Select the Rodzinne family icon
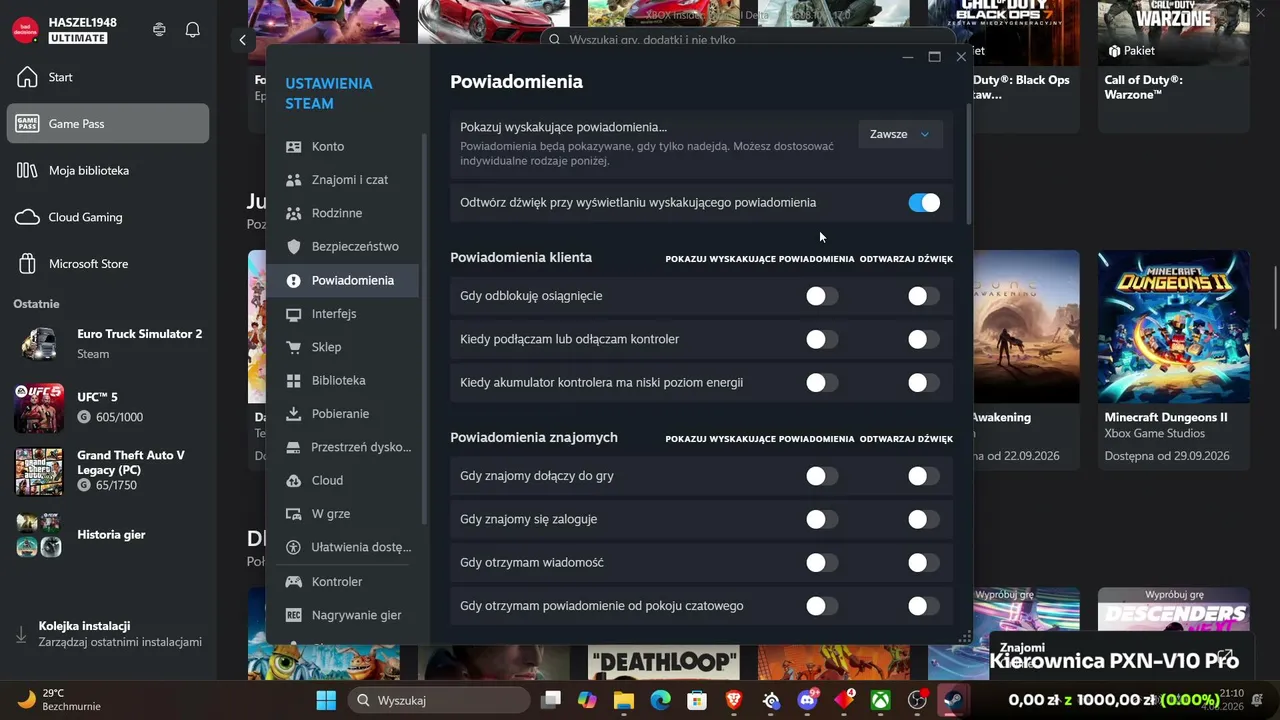1280x720 pixels. [x=293, y=213]
